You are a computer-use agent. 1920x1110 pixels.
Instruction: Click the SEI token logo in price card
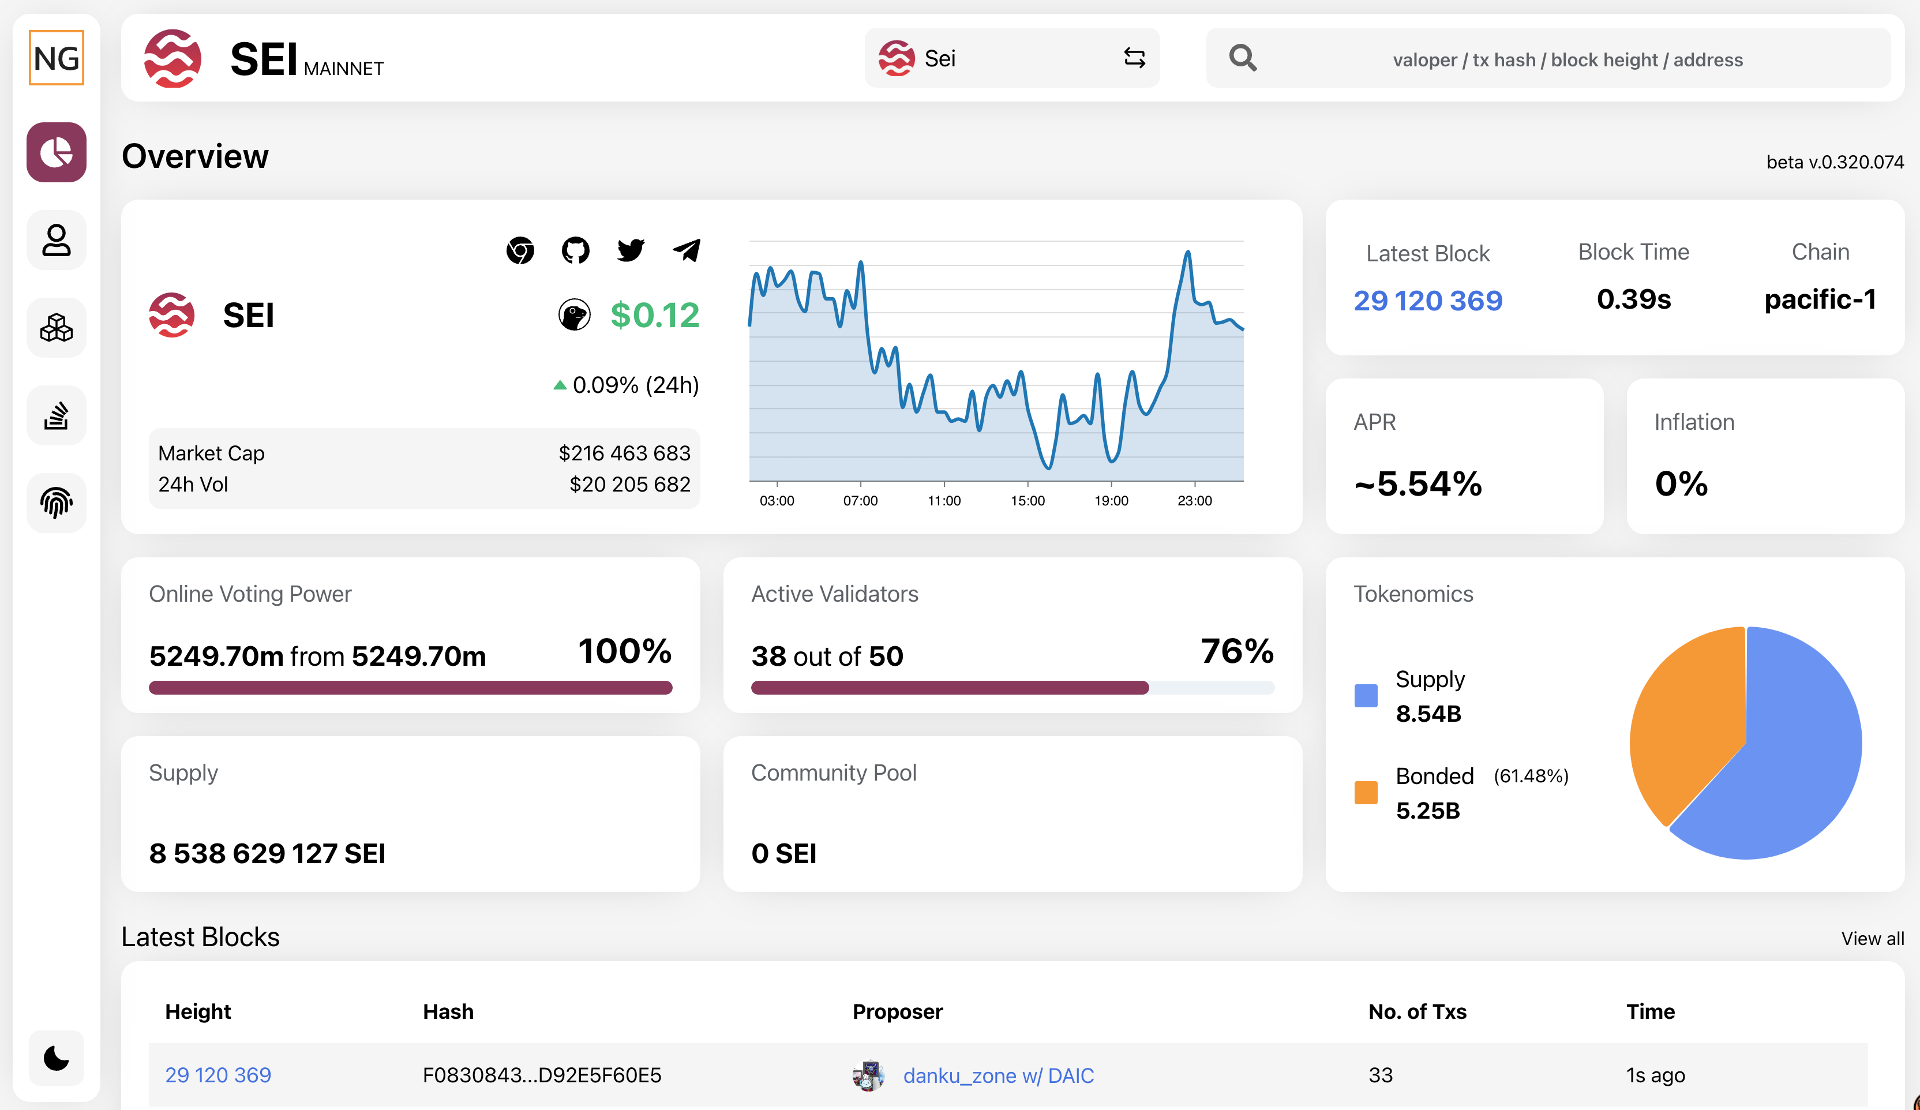(x=171, y=315)
